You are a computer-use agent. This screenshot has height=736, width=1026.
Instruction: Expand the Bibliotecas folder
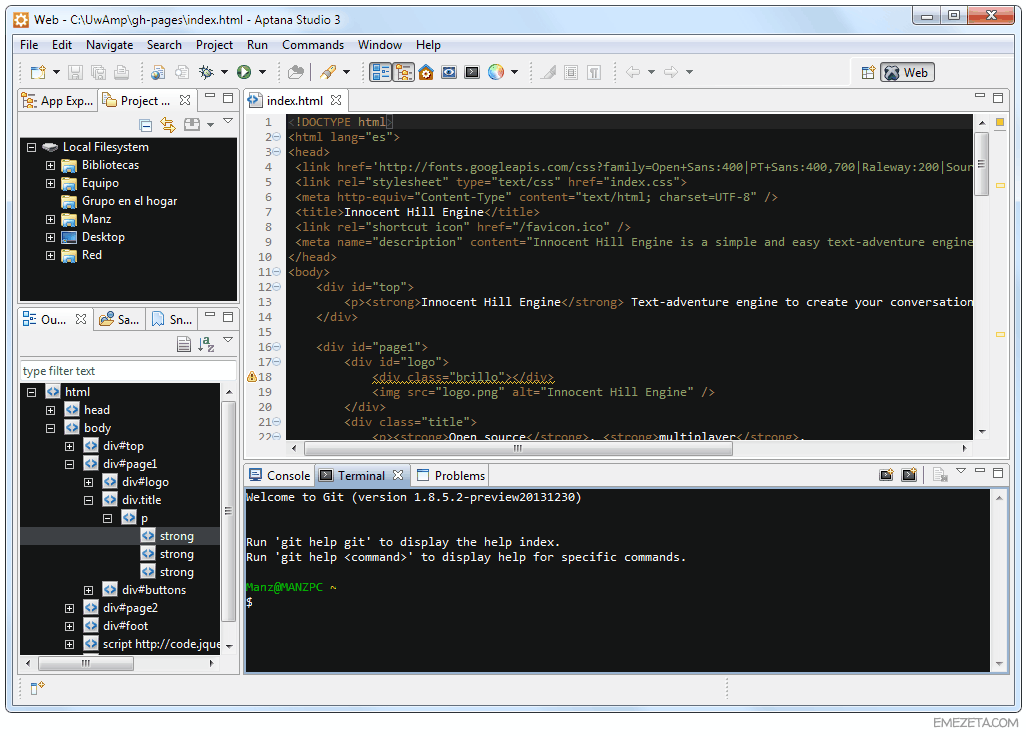pos(50,166)
